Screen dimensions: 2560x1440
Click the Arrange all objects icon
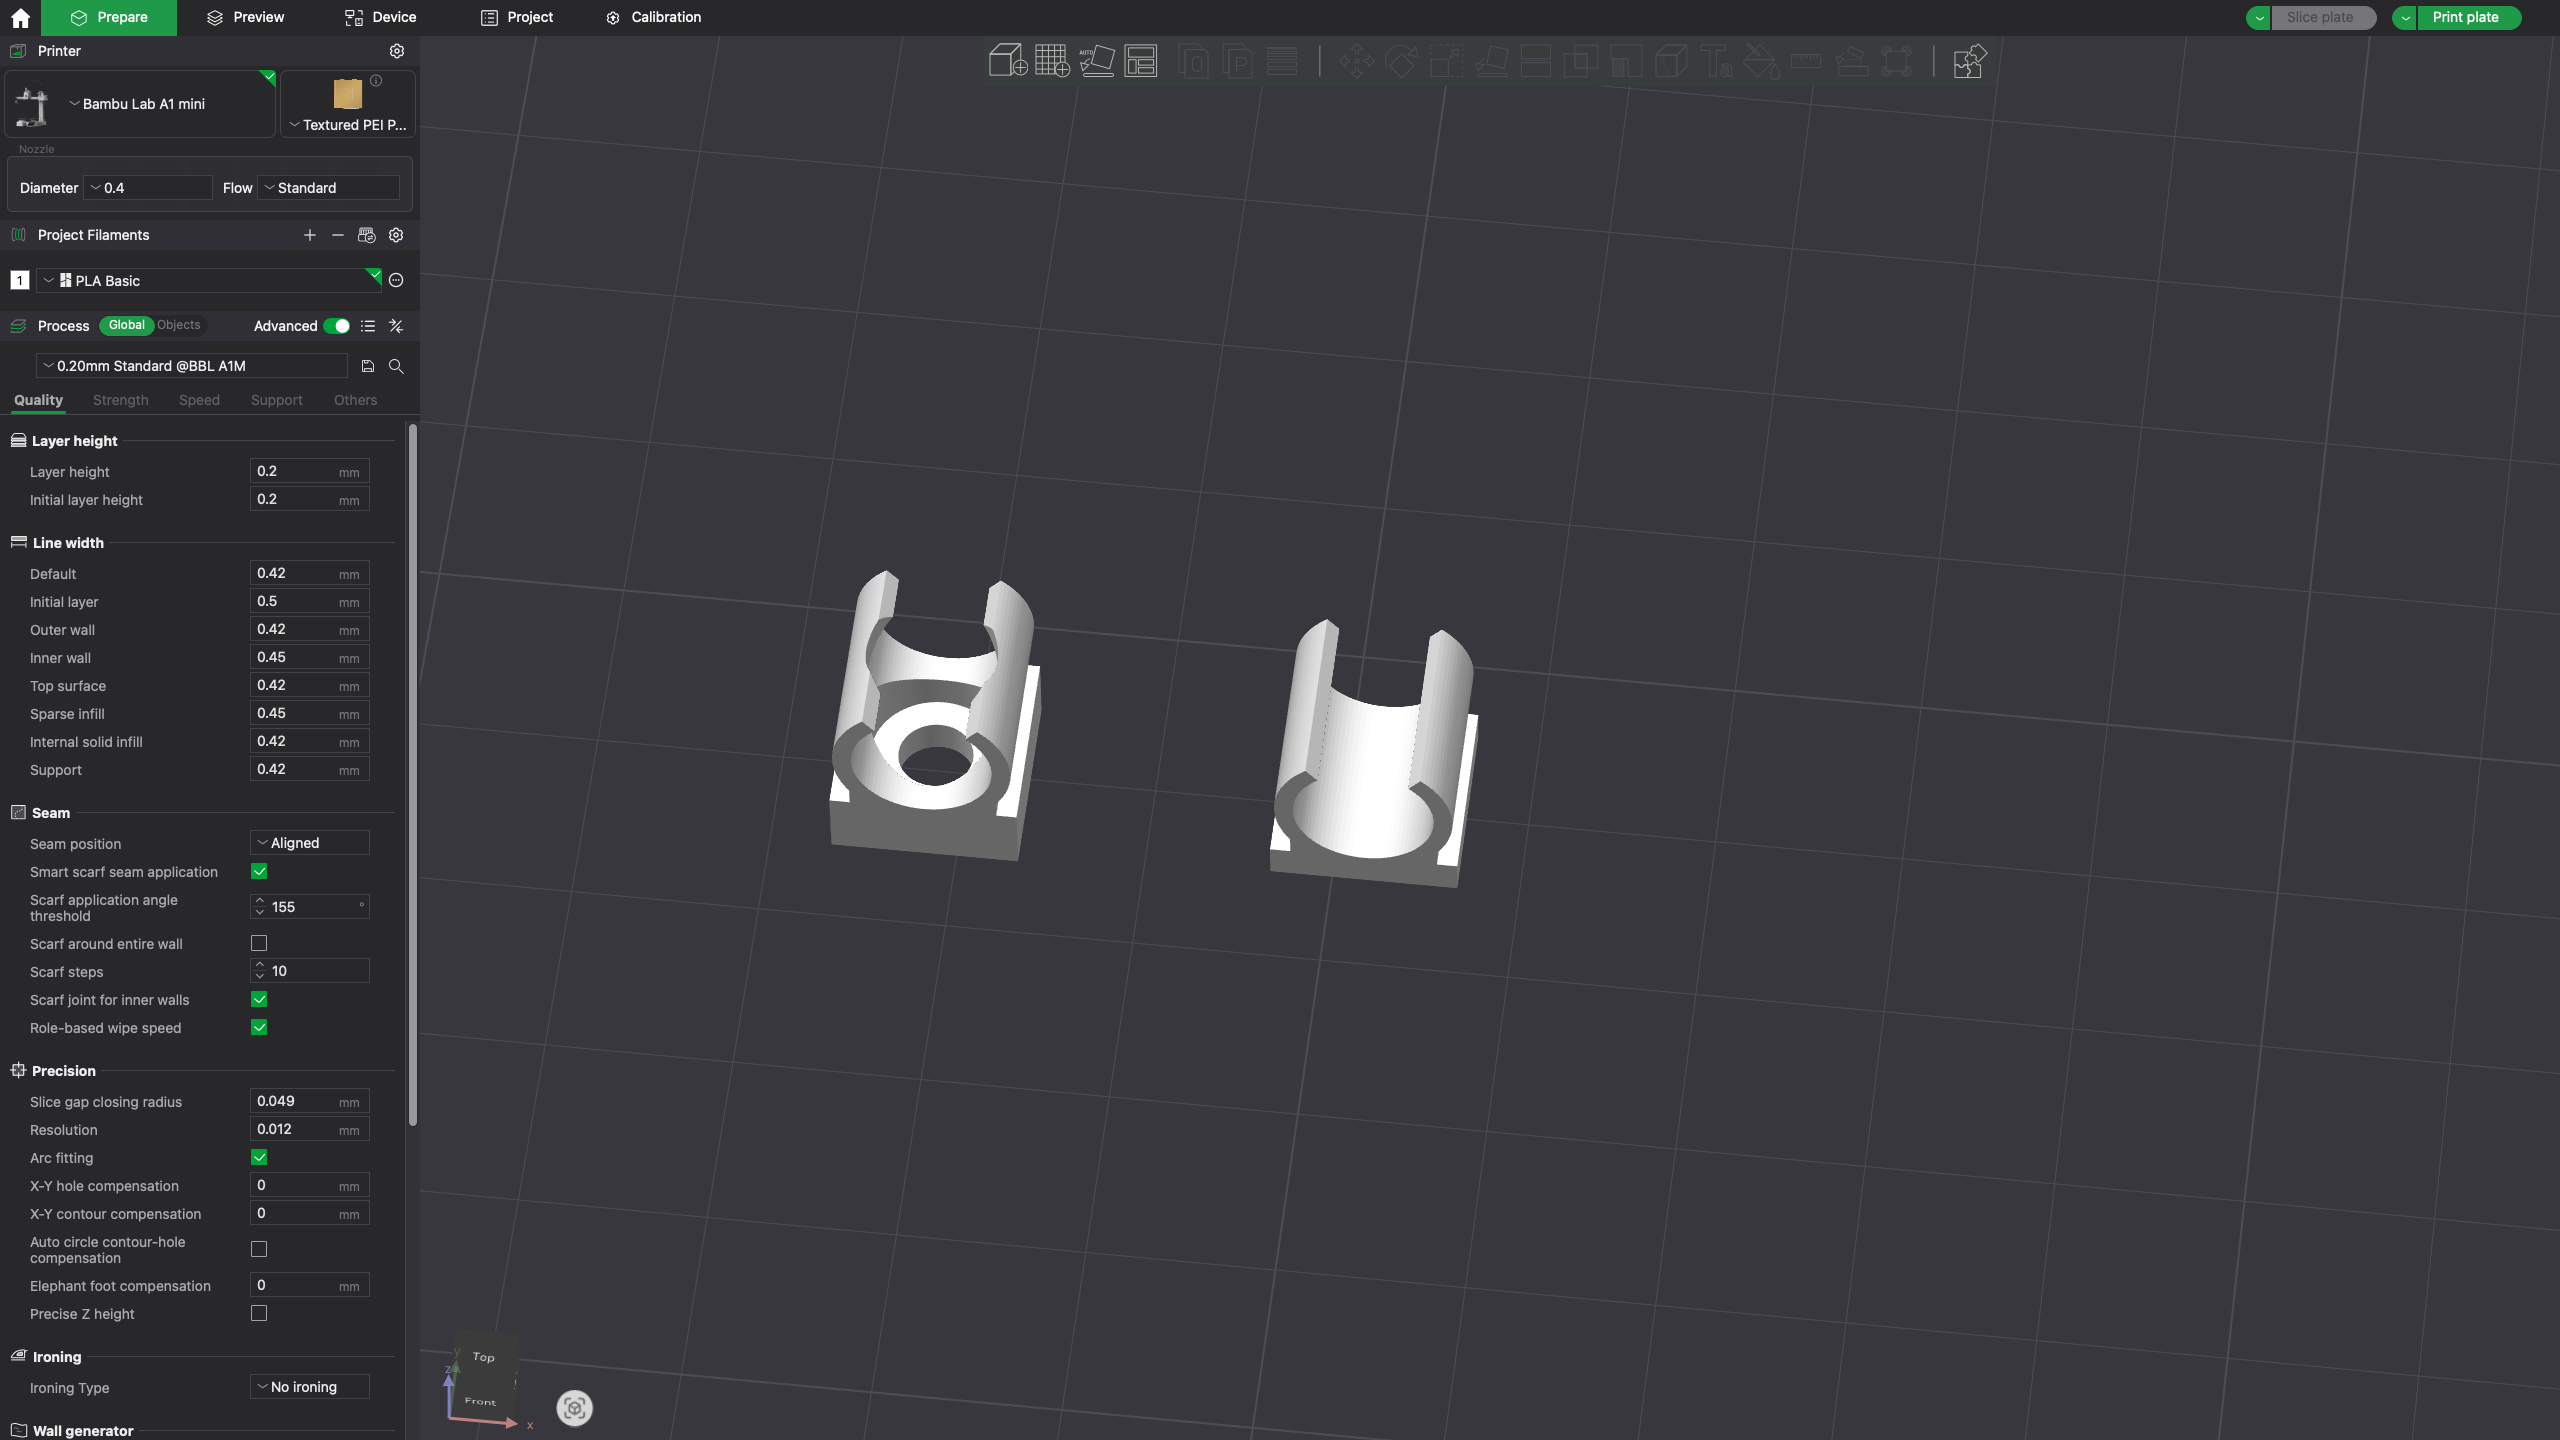click(x=1141, y=61)
